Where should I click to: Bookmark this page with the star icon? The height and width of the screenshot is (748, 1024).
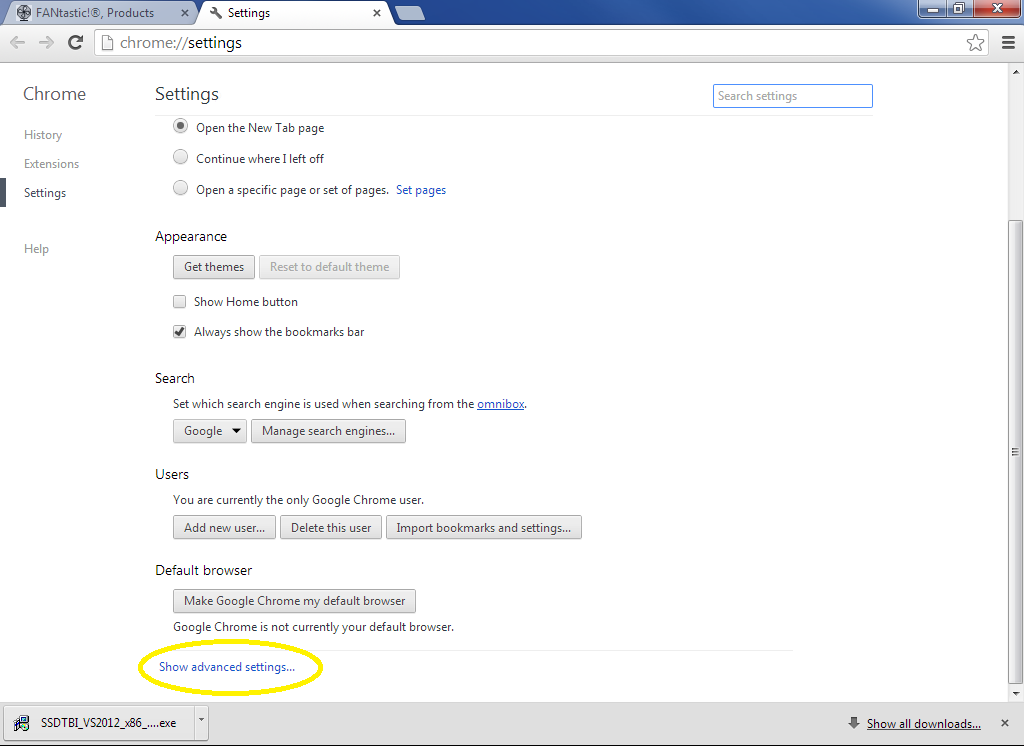click(975, 42)
